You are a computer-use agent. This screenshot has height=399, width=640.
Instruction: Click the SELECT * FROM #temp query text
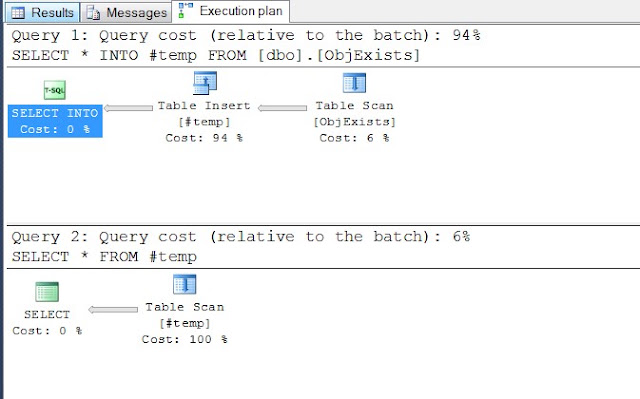(x=104, y=257)
